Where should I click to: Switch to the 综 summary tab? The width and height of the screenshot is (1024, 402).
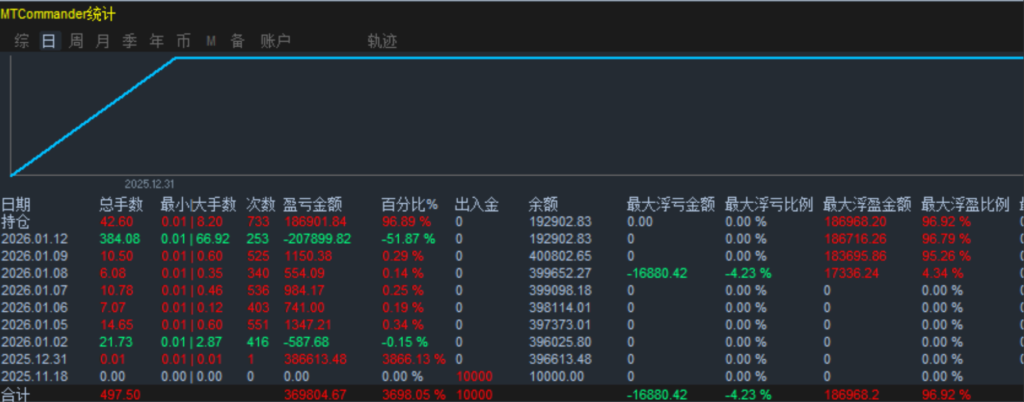(22, 41)
